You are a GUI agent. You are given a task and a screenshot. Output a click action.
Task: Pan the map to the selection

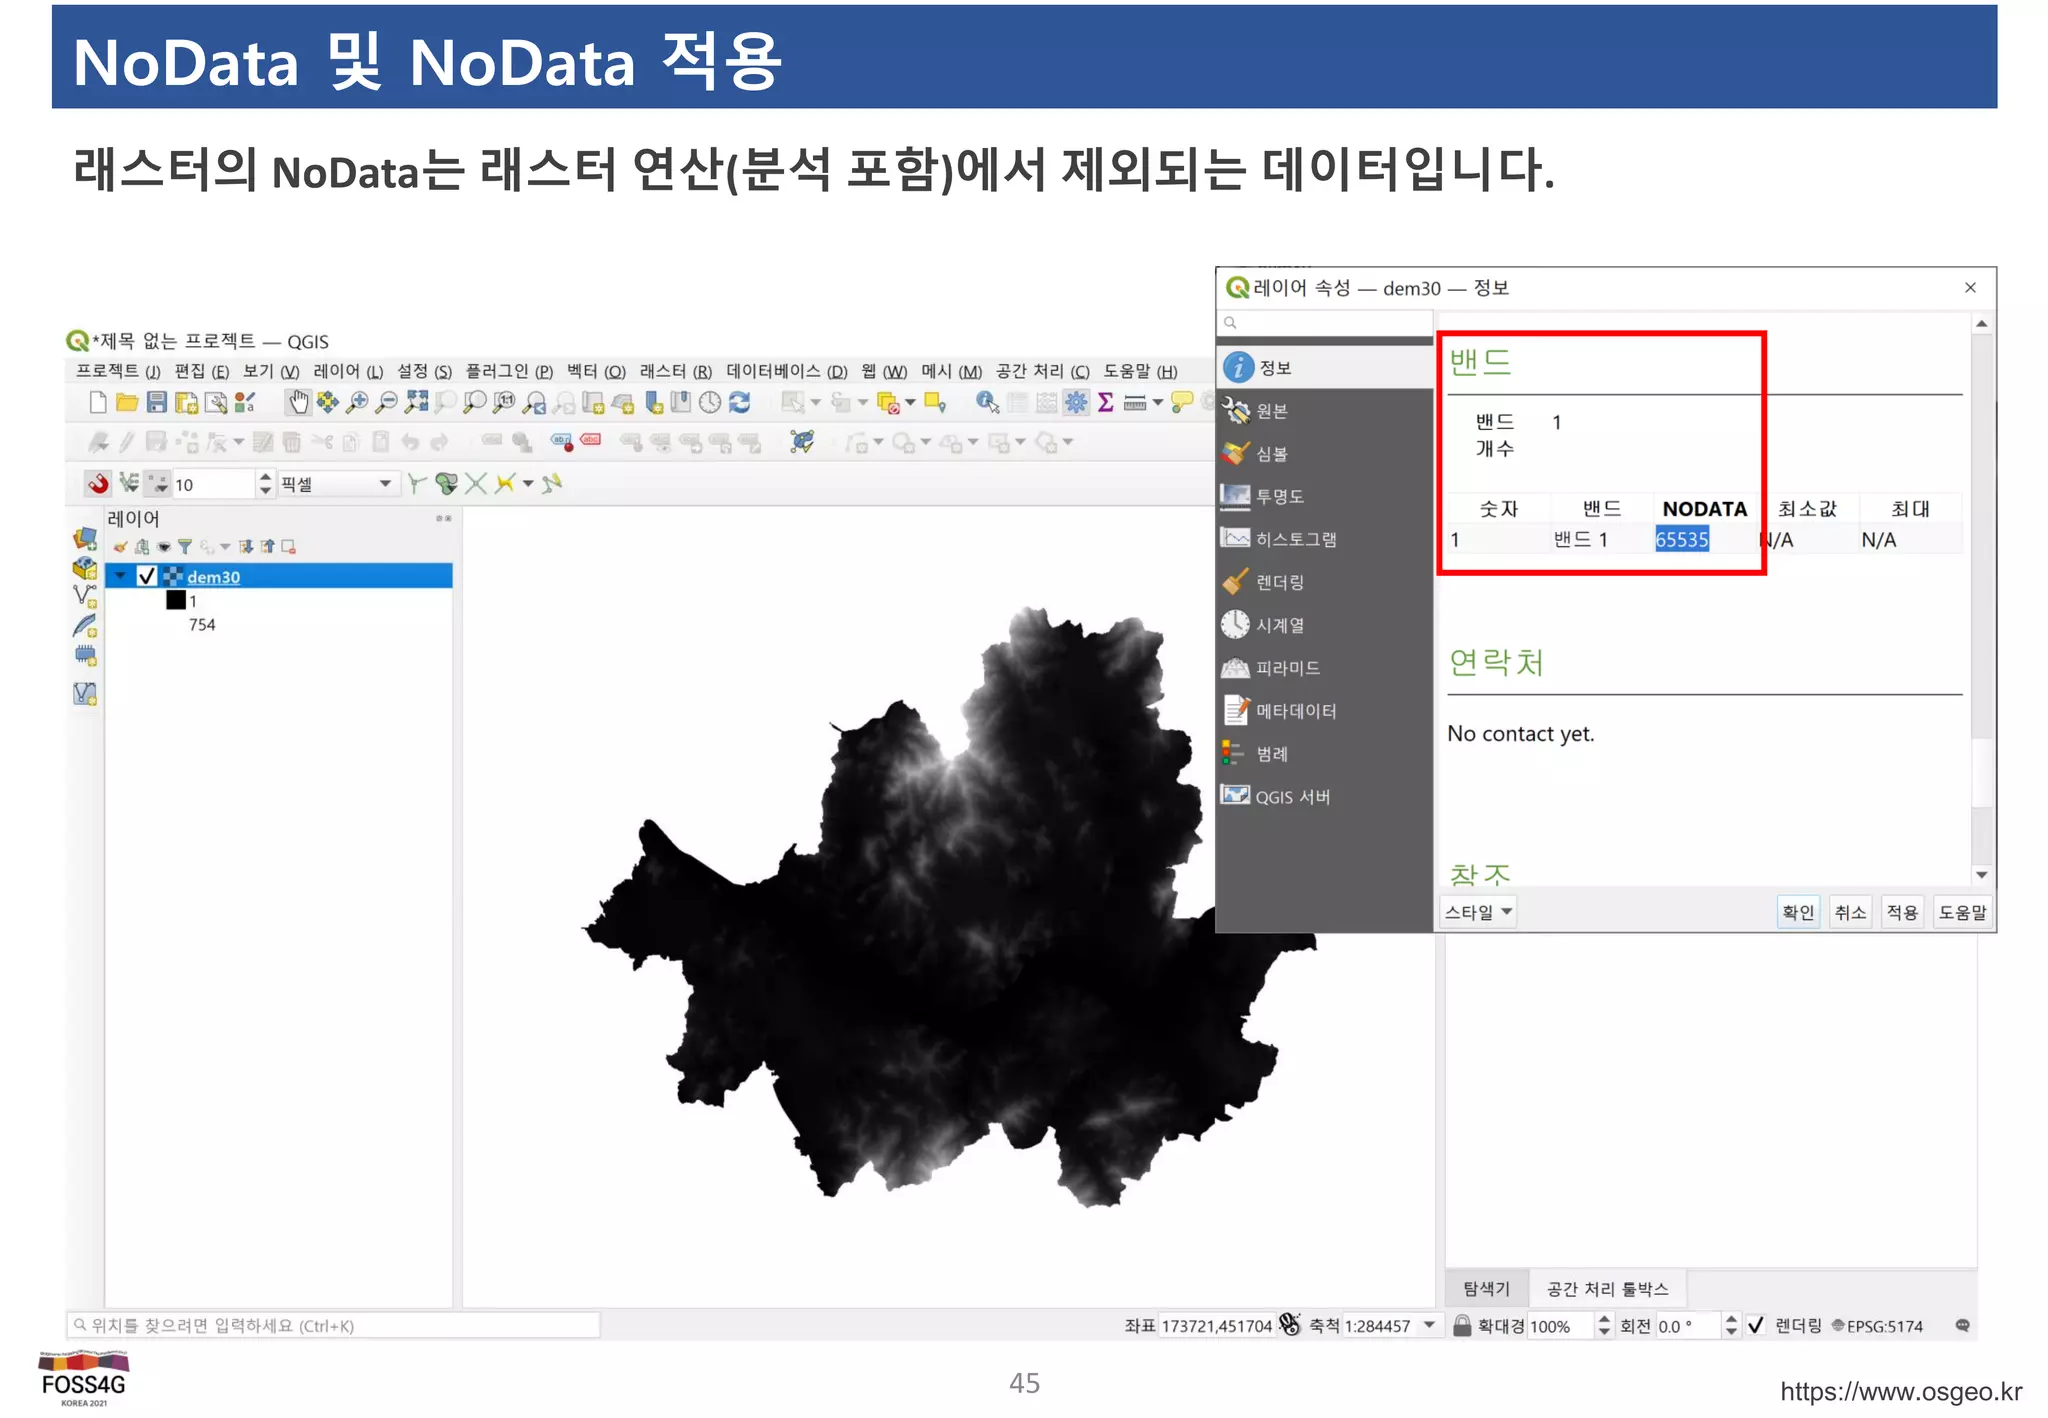[327, 403]
